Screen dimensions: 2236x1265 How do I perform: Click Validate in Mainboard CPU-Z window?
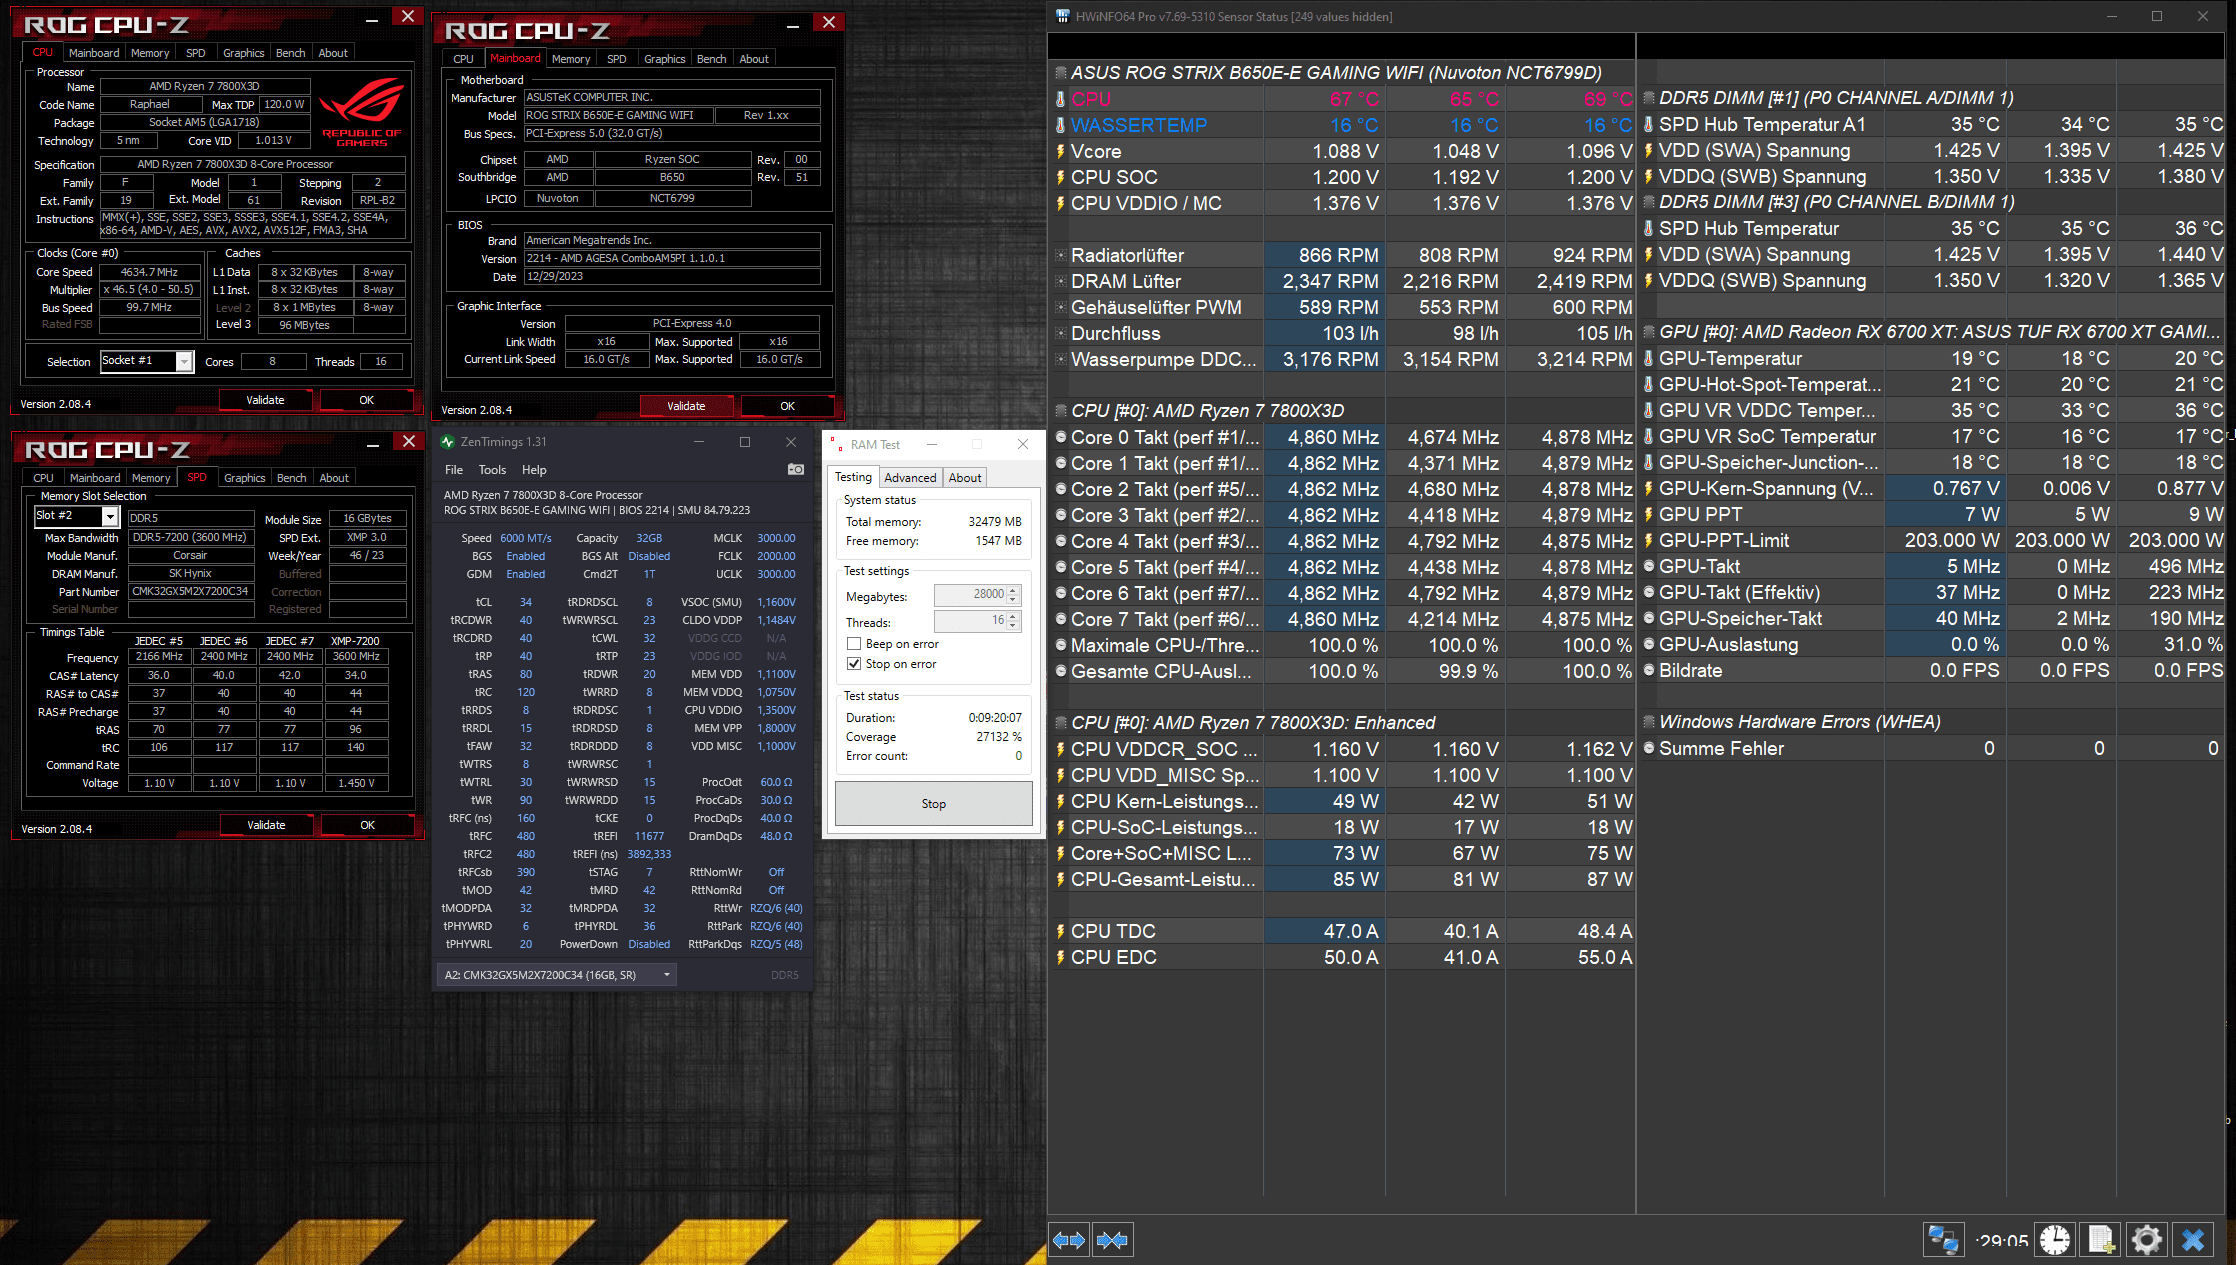point(686,406)
